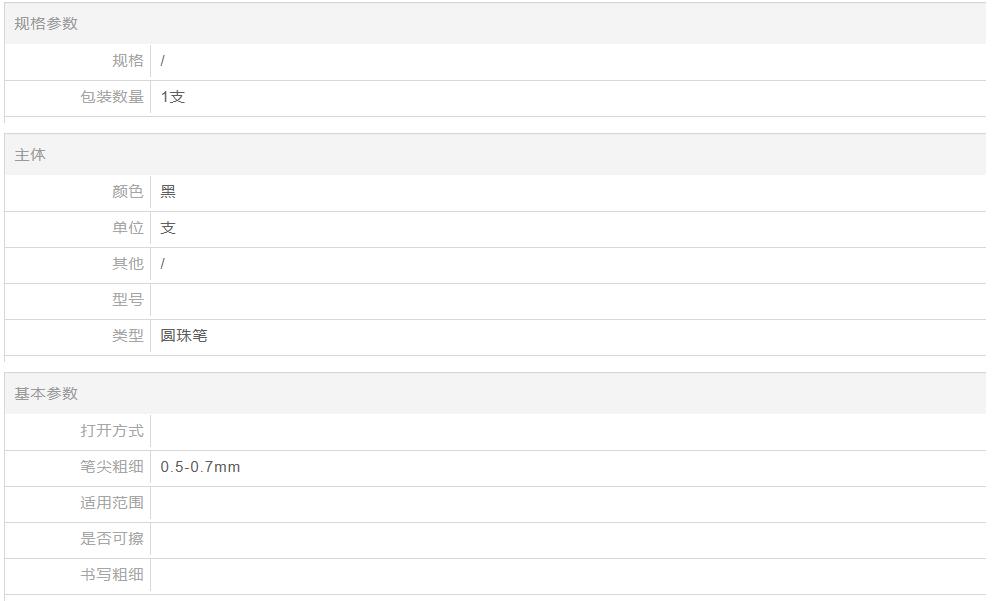Screen dimensions: 994x601
Task: Click the 主体 section header
Action: pyautogui.click(x=30, y=155)
